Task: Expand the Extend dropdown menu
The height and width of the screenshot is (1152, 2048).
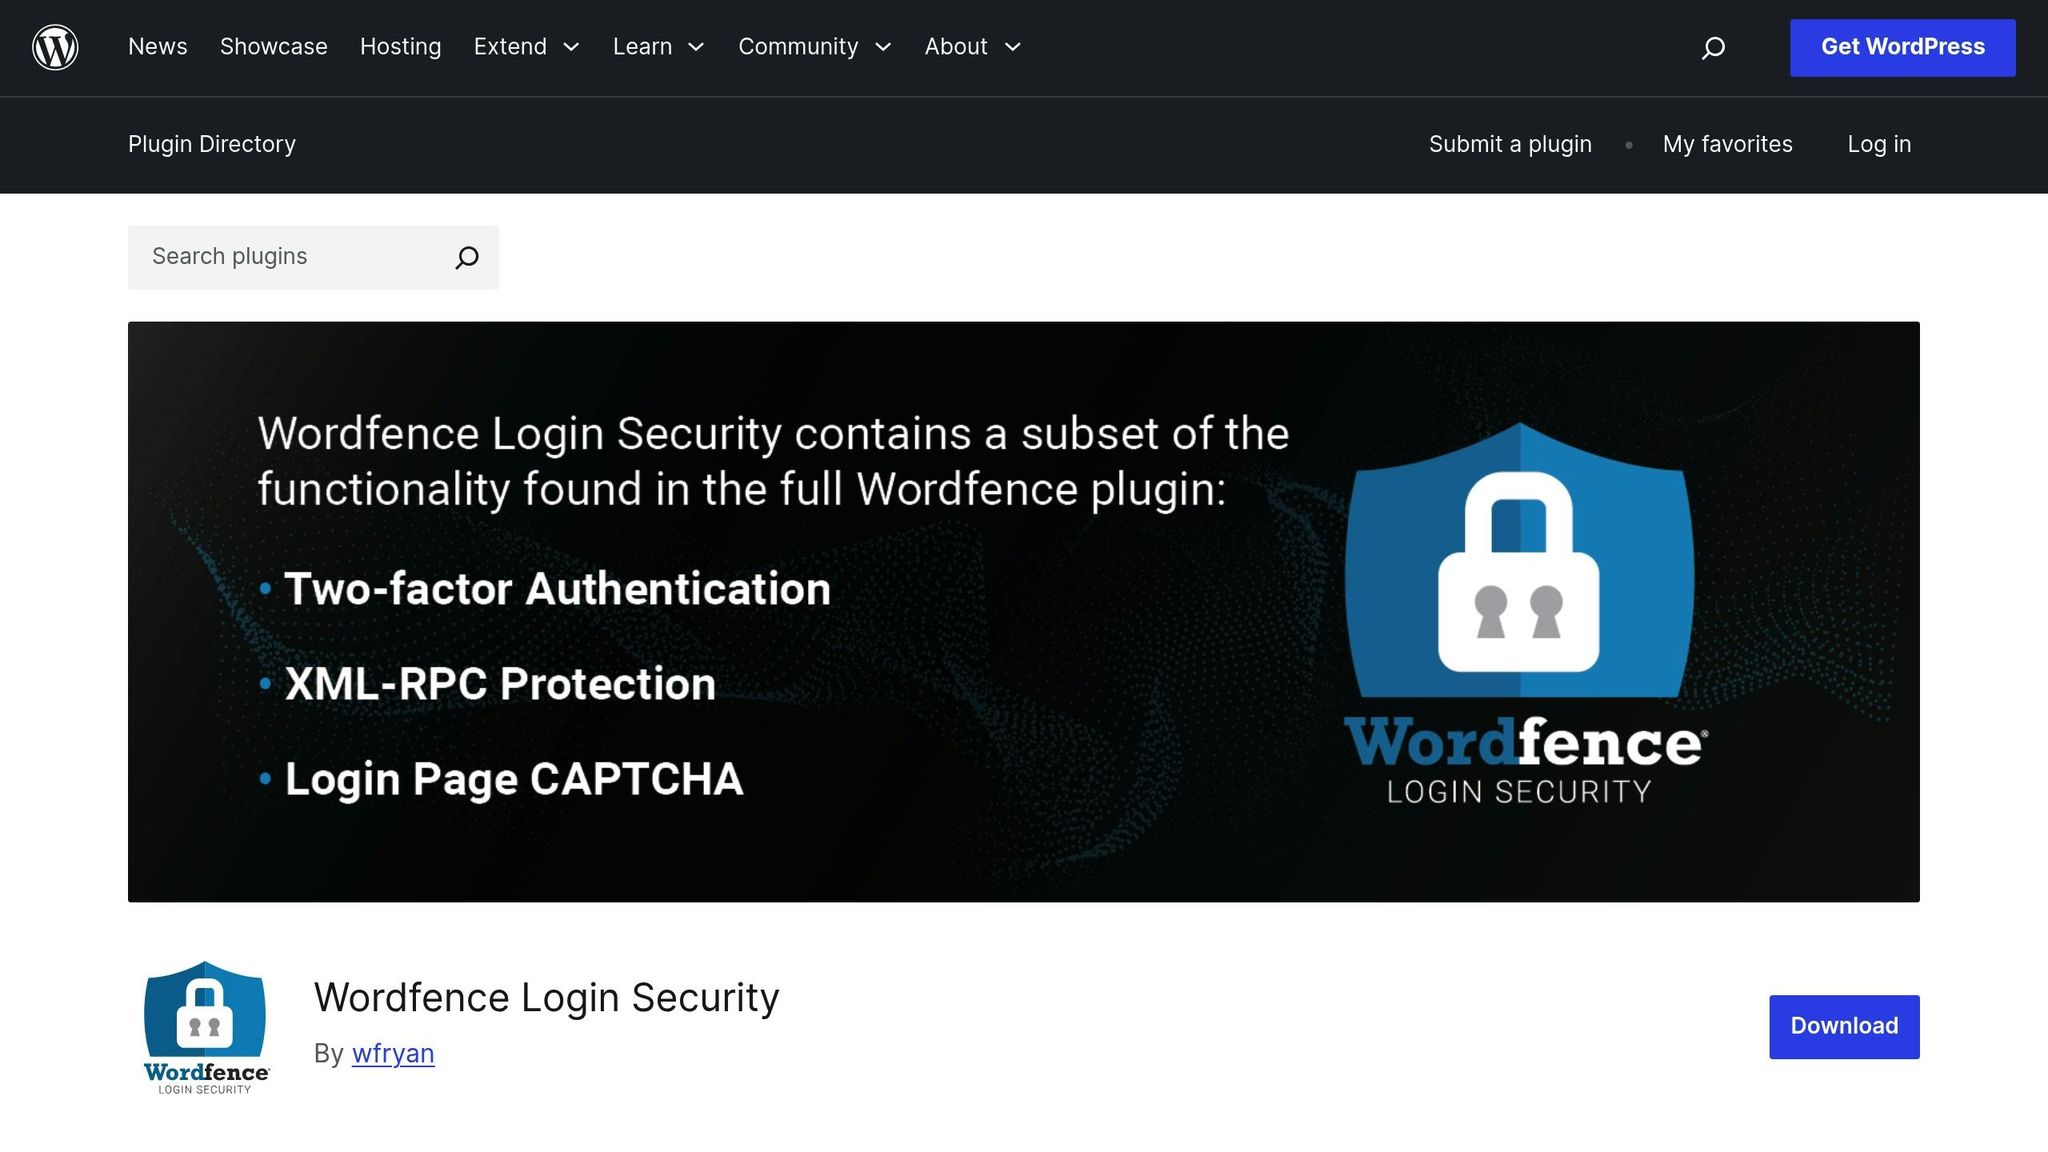Action: pos(526,47)
